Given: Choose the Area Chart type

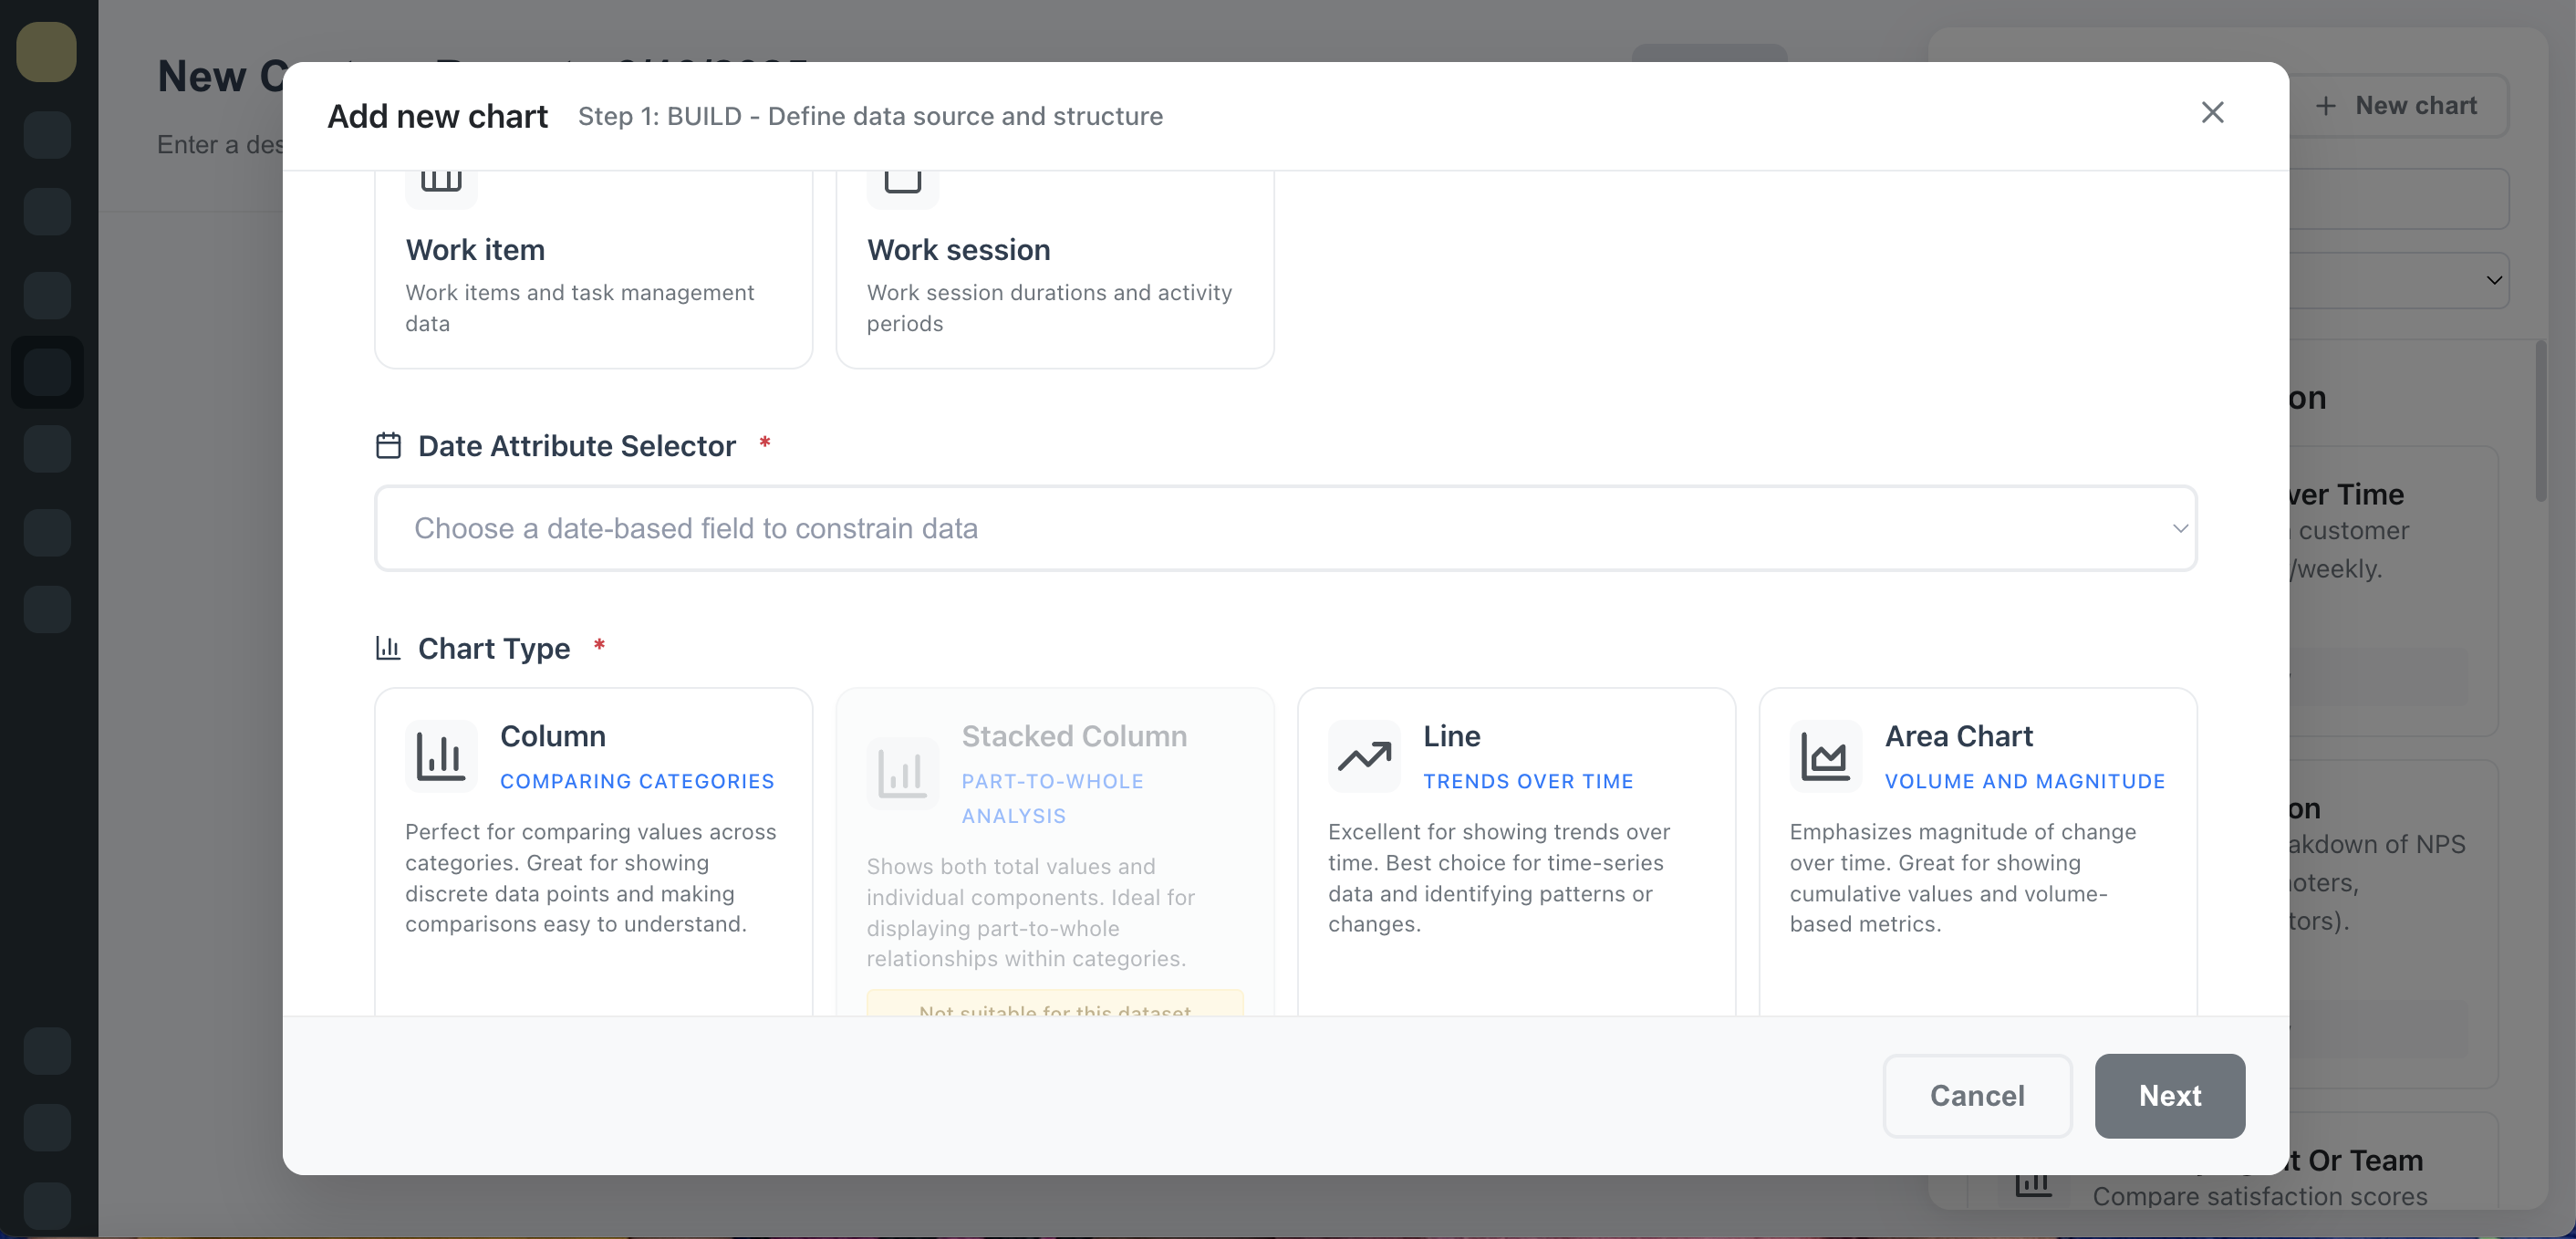Looking at the screenshot, I should pyautogui.click(x=1978, y=851).
